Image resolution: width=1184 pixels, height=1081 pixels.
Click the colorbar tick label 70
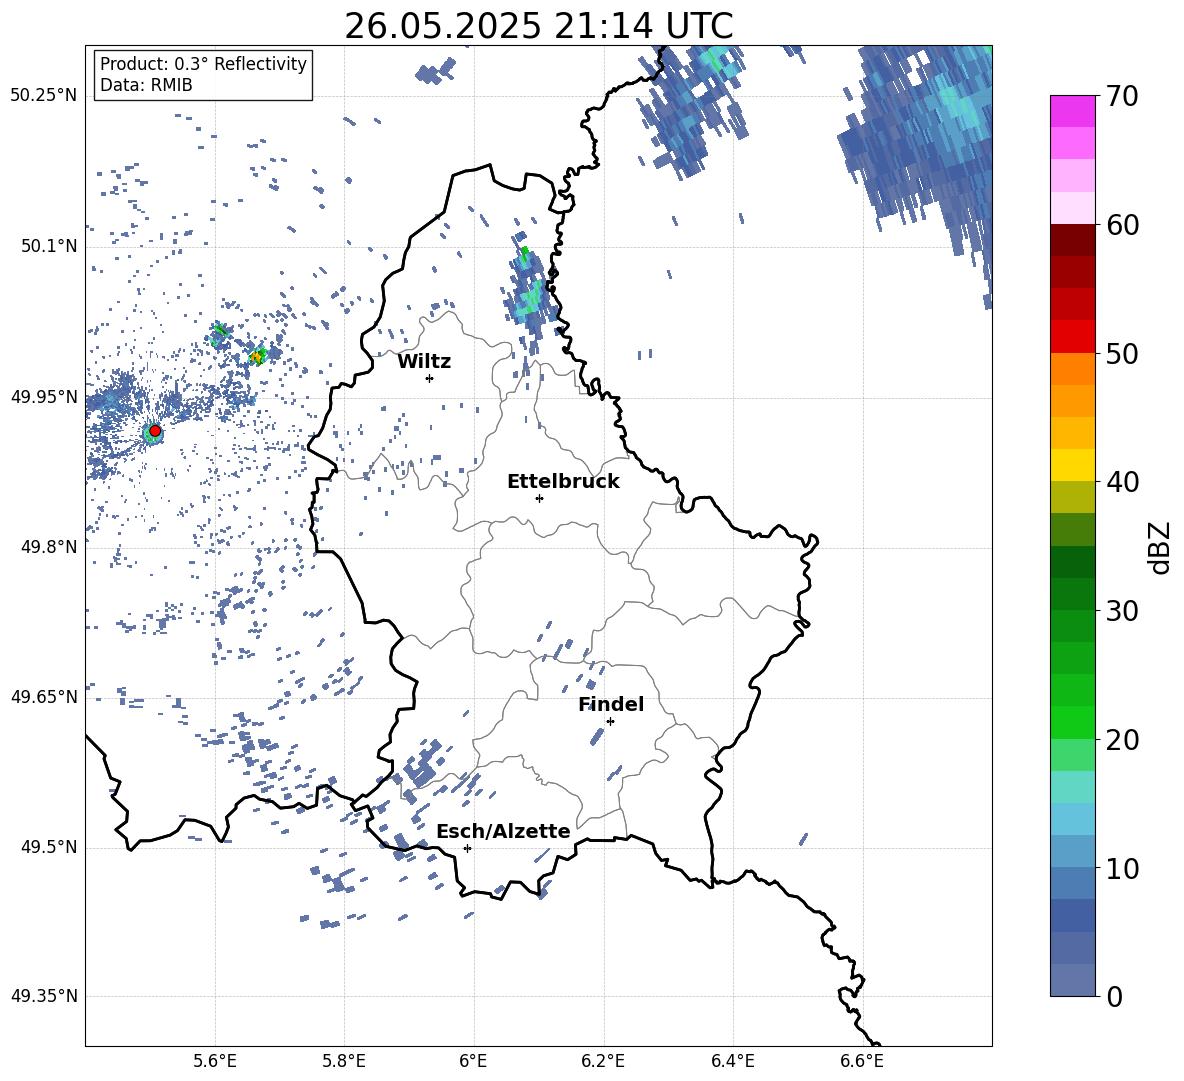(1122, 96)
